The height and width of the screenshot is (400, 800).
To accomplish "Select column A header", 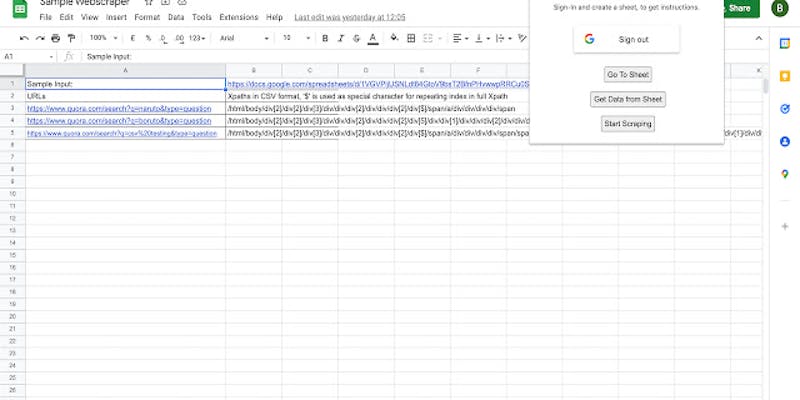I will pyautogui.click(x=126, y=70).
